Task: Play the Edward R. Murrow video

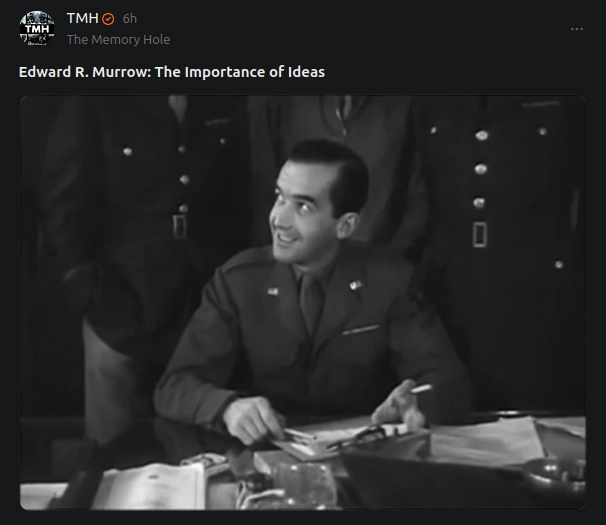Action: tap(303, 302)
